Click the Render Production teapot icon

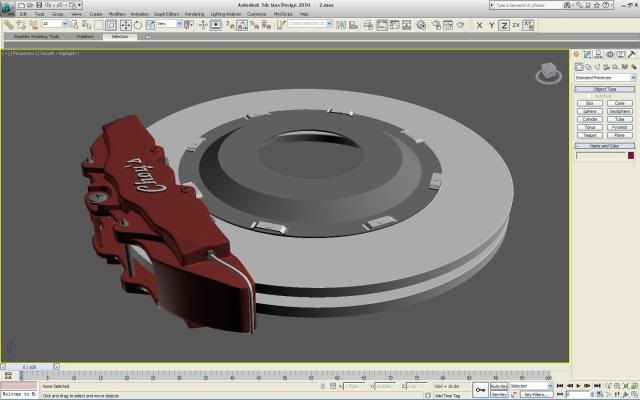point(460,25)
